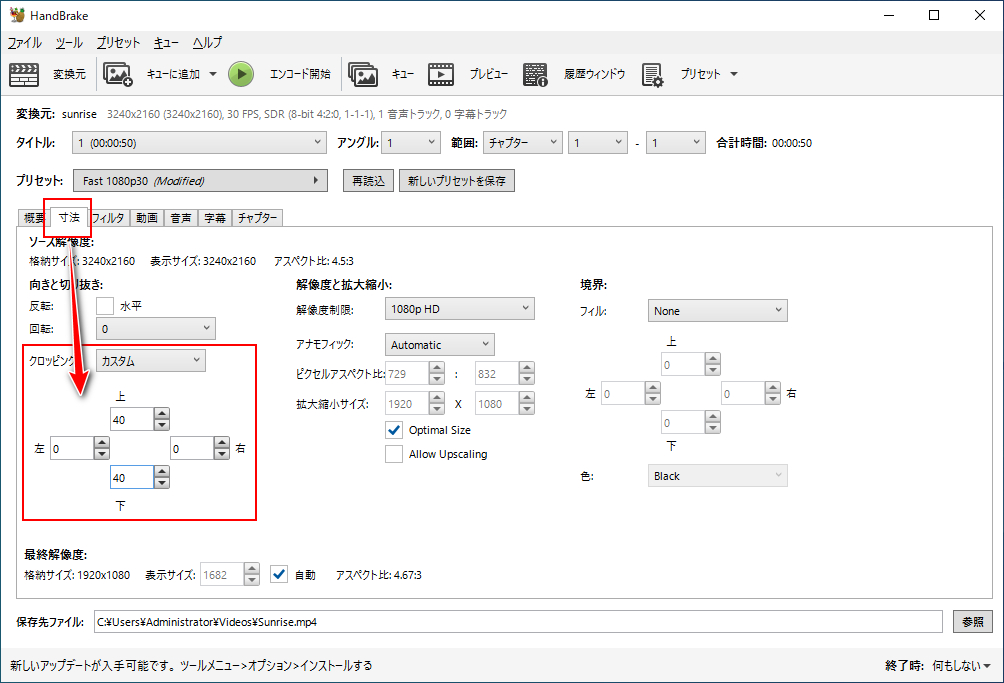Click the プリセット toolbar settings icon
Screen dimensions: 1004x683
[653, 74]
